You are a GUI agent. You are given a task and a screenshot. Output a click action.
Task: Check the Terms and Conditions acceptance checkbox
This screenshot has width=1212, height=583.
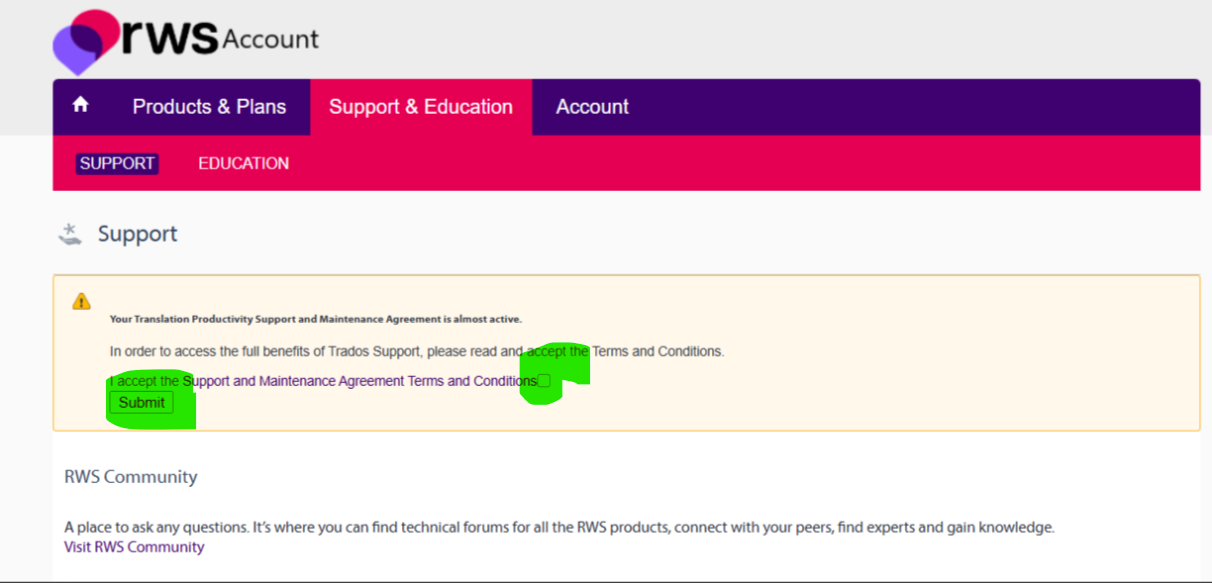544,380
